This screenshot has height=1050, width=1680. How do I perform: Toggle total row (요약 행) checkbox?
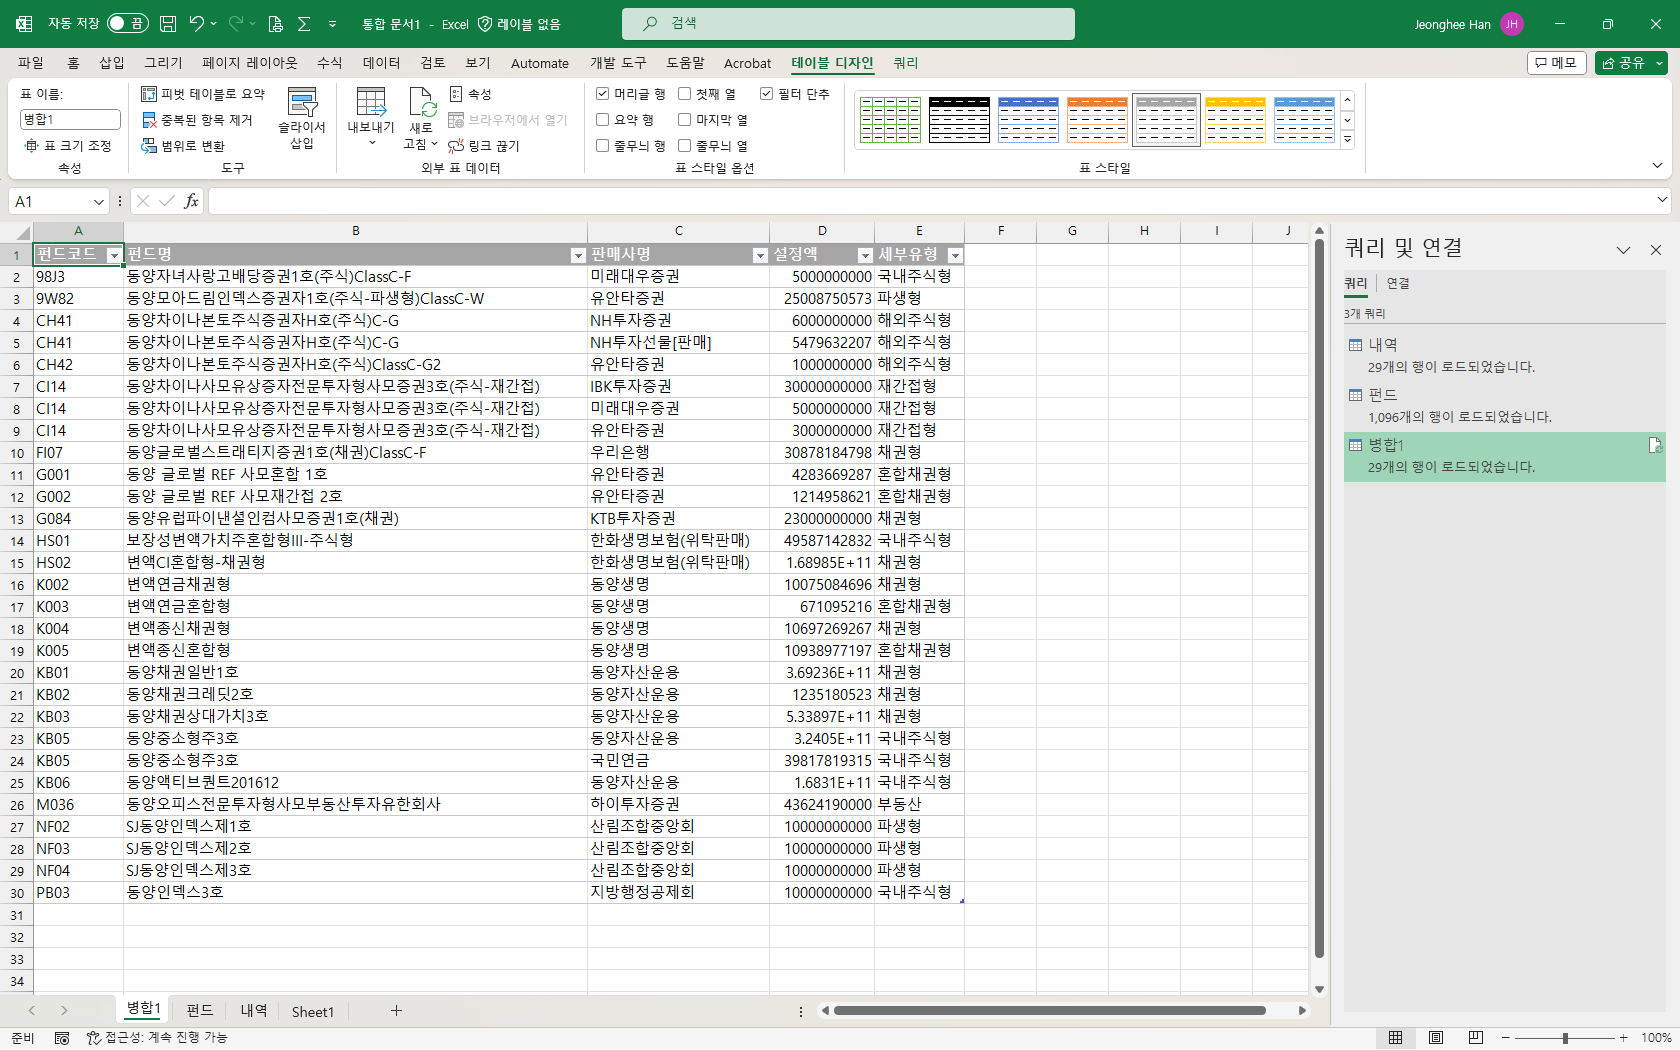602,120
